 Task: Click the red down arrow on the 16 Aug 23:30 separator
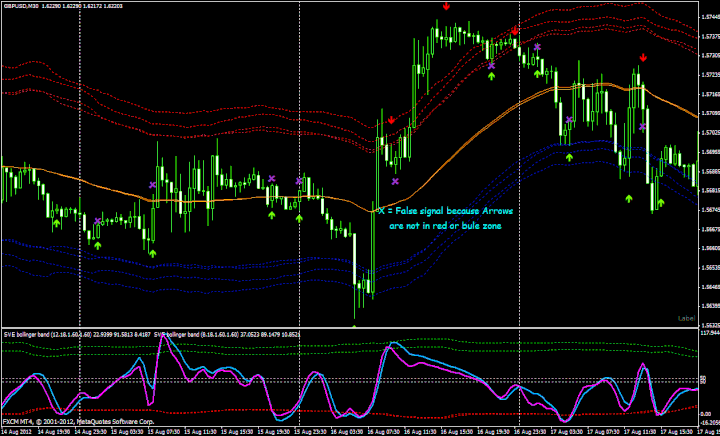click(x=515, y=31)
